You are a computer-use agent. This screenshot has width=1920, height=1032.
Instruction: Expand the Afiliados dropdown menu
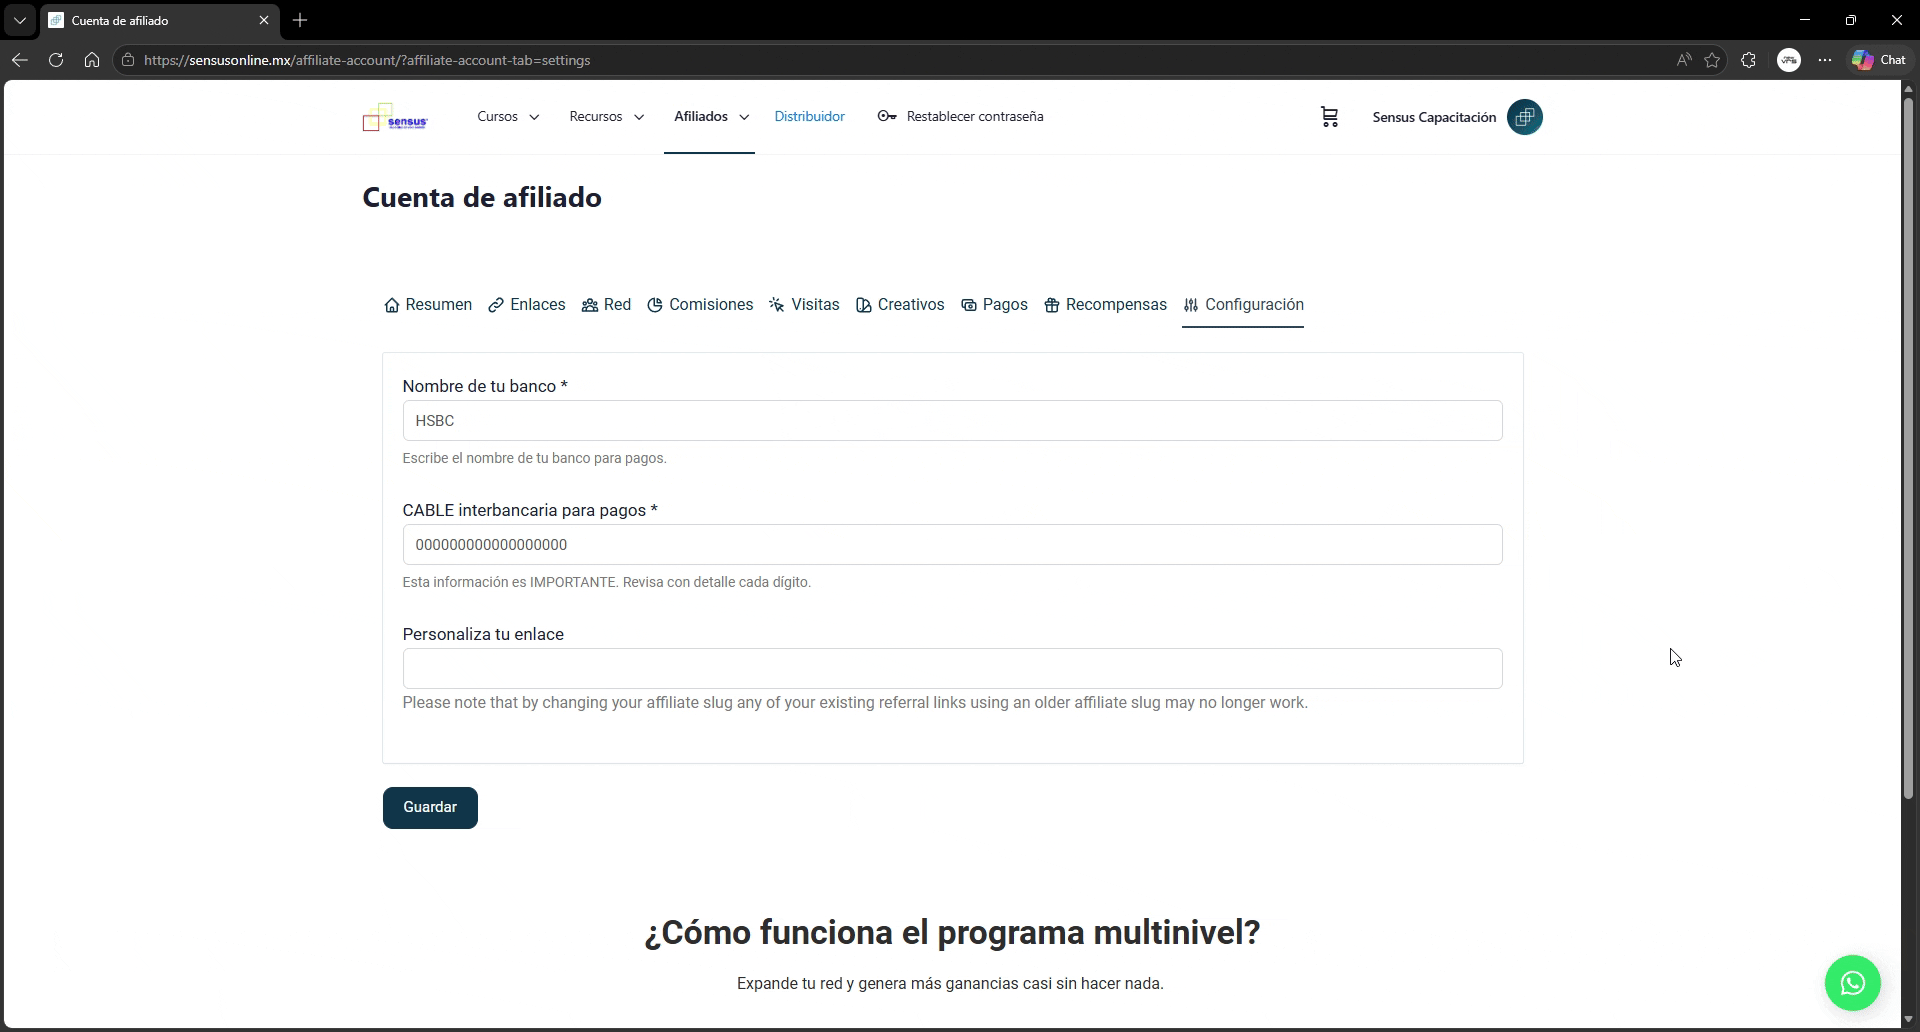(711, 117)
